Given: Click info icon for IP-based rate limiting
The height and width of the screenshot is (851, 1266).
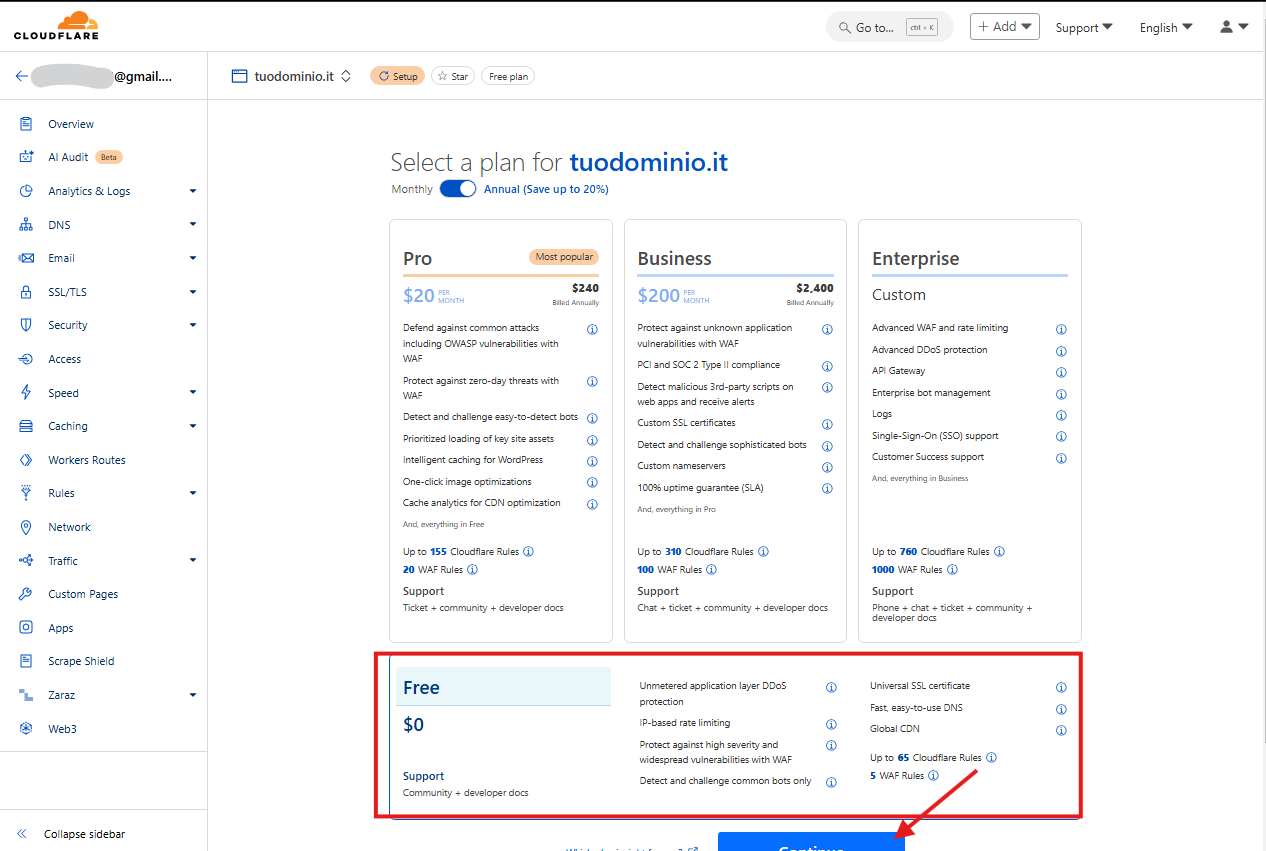Looking at the screenshot, I should (831, 724).
